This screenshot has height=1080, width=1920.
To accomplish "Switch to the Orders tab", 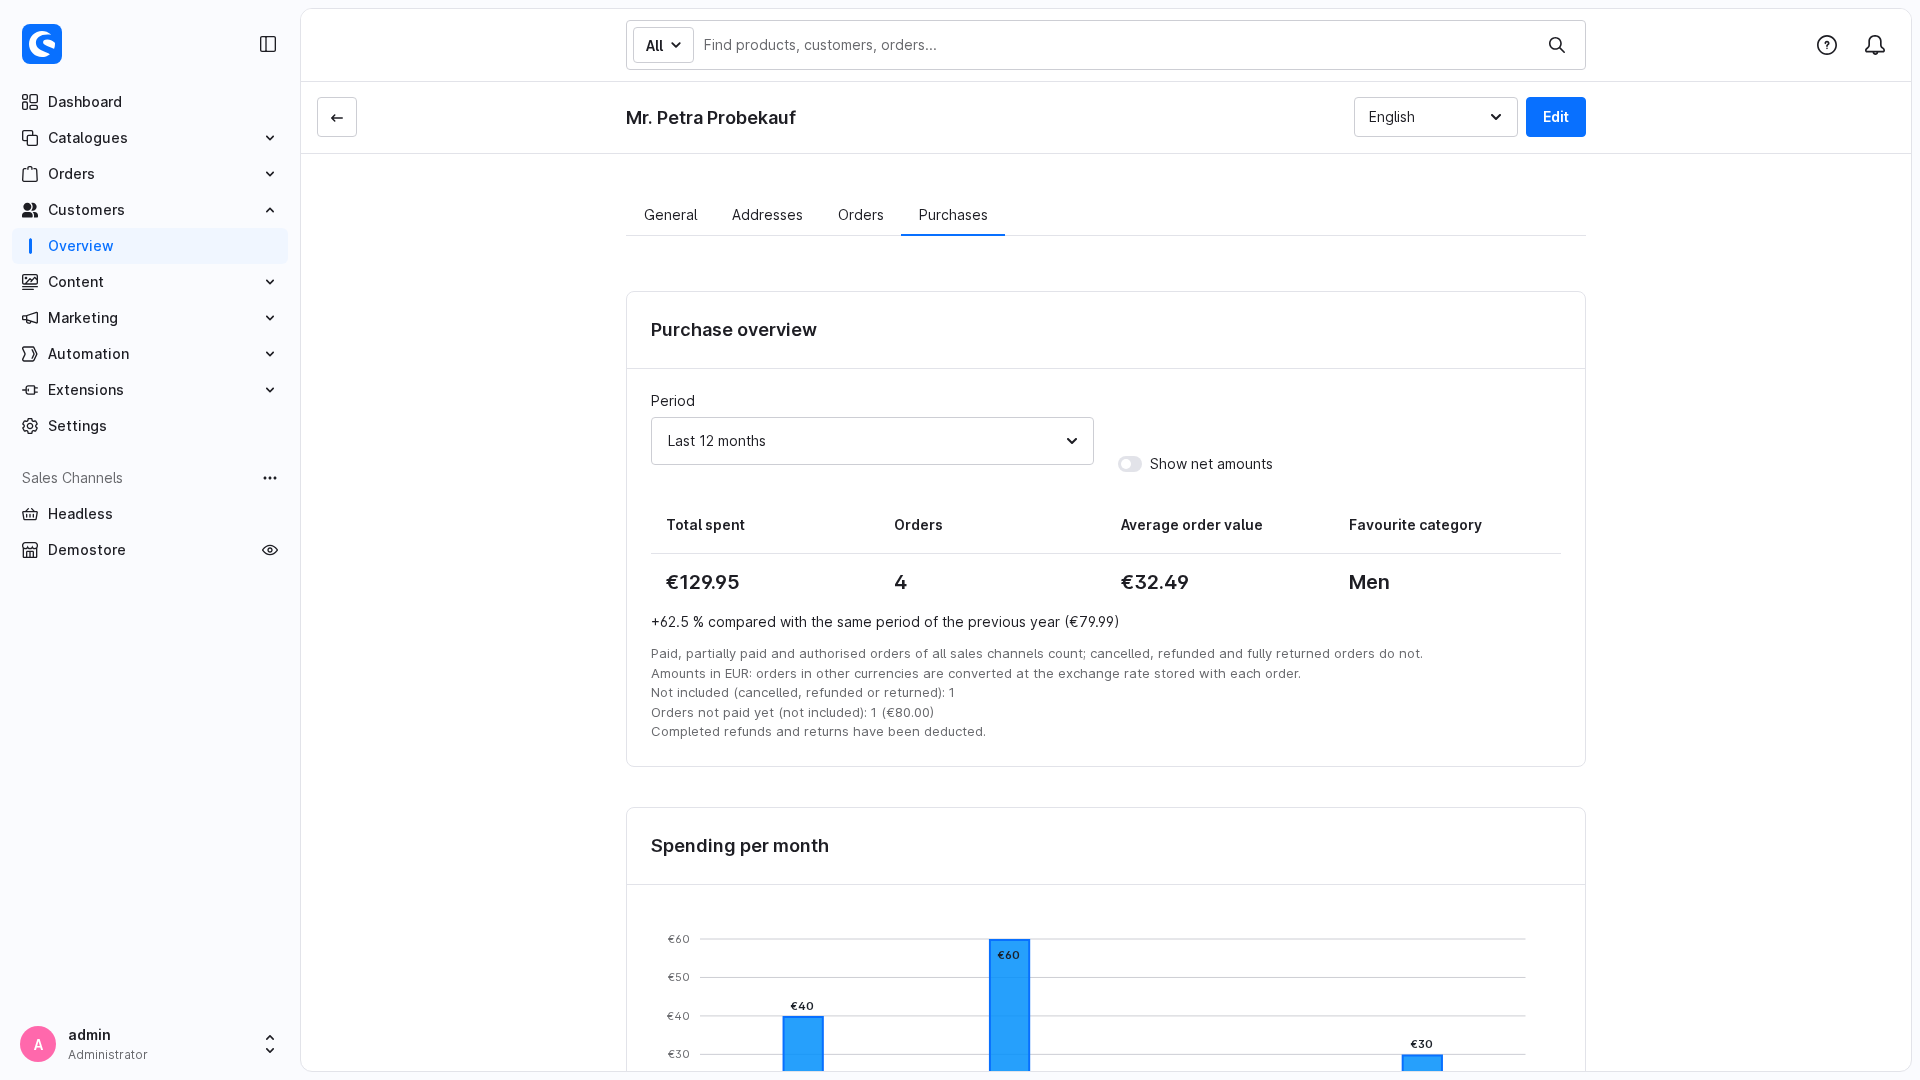I will (861, 215).
